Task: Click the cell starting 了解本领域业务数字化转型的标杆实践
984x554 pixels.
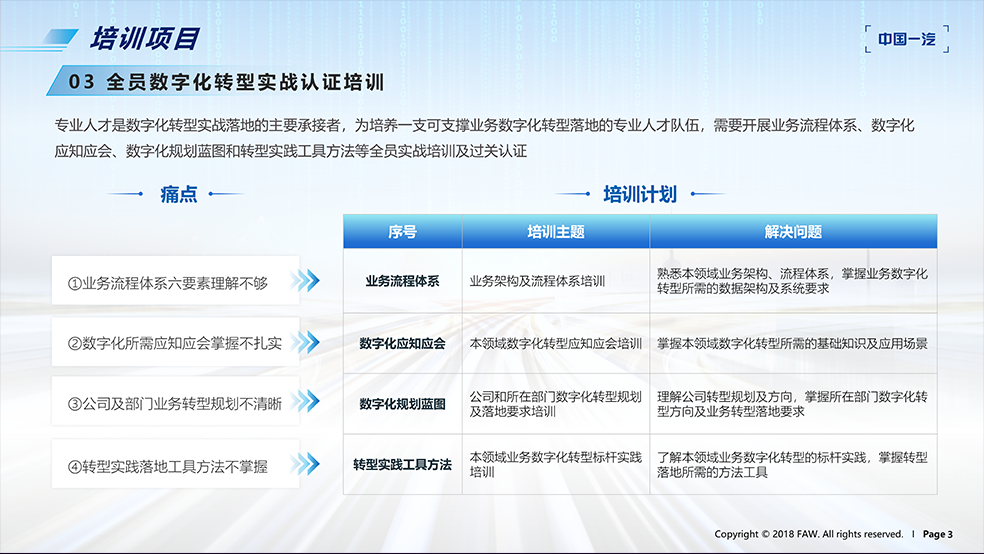Action: tap(792, 464)
